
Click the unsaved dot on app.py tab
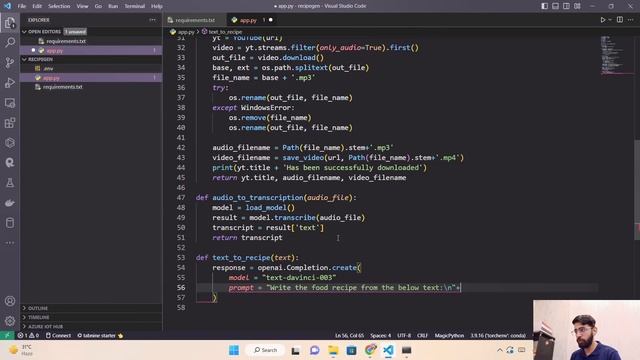[x=271, y=20]
